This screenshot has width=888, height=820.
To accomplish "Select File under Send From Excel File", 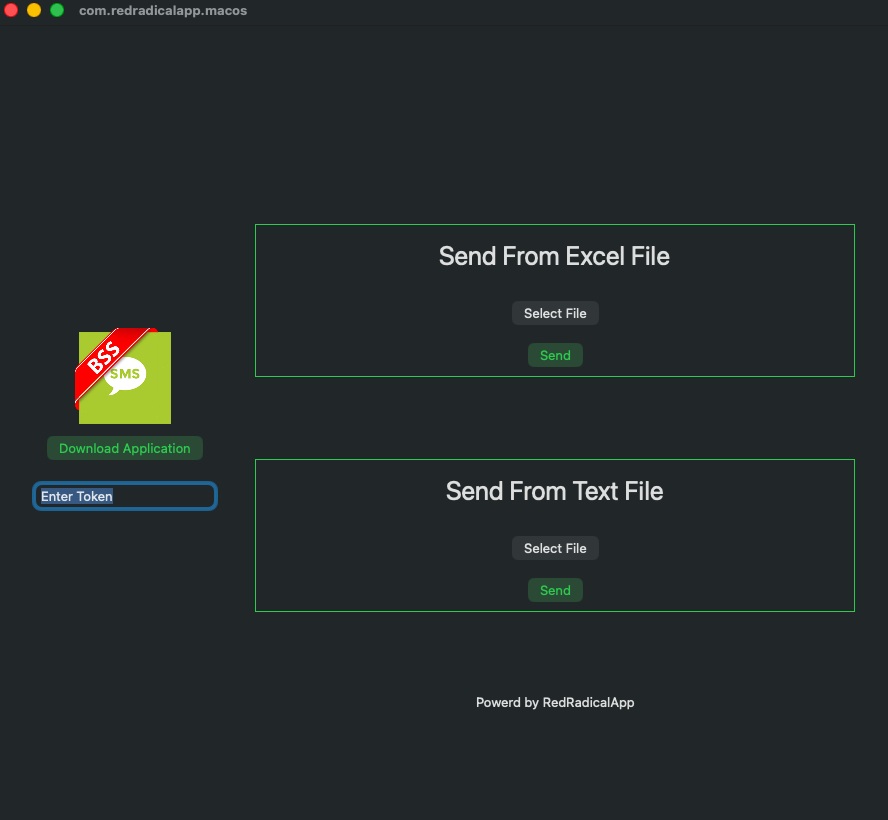I will tap(555, 313).
